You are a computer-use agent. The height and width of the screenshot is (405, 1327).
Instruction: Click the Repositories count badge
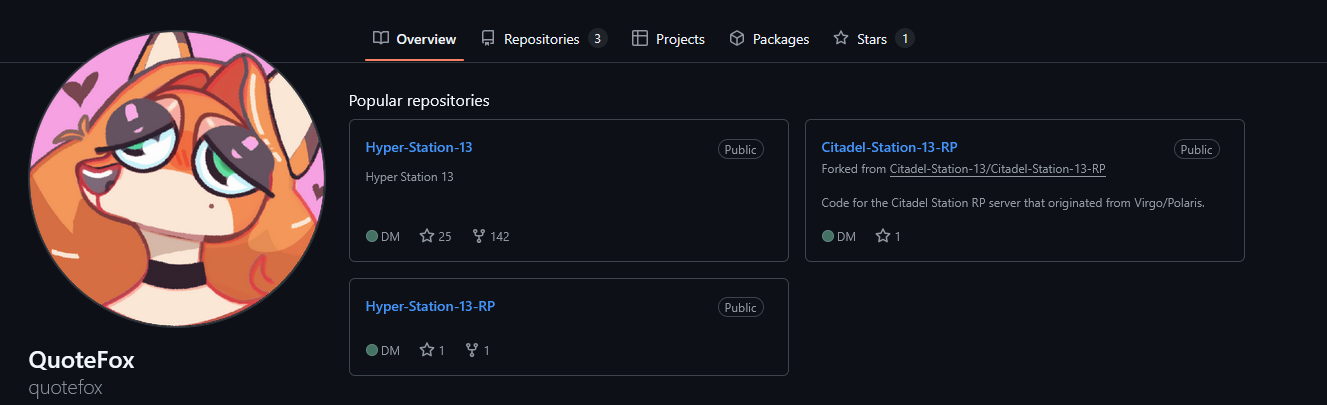597,39
